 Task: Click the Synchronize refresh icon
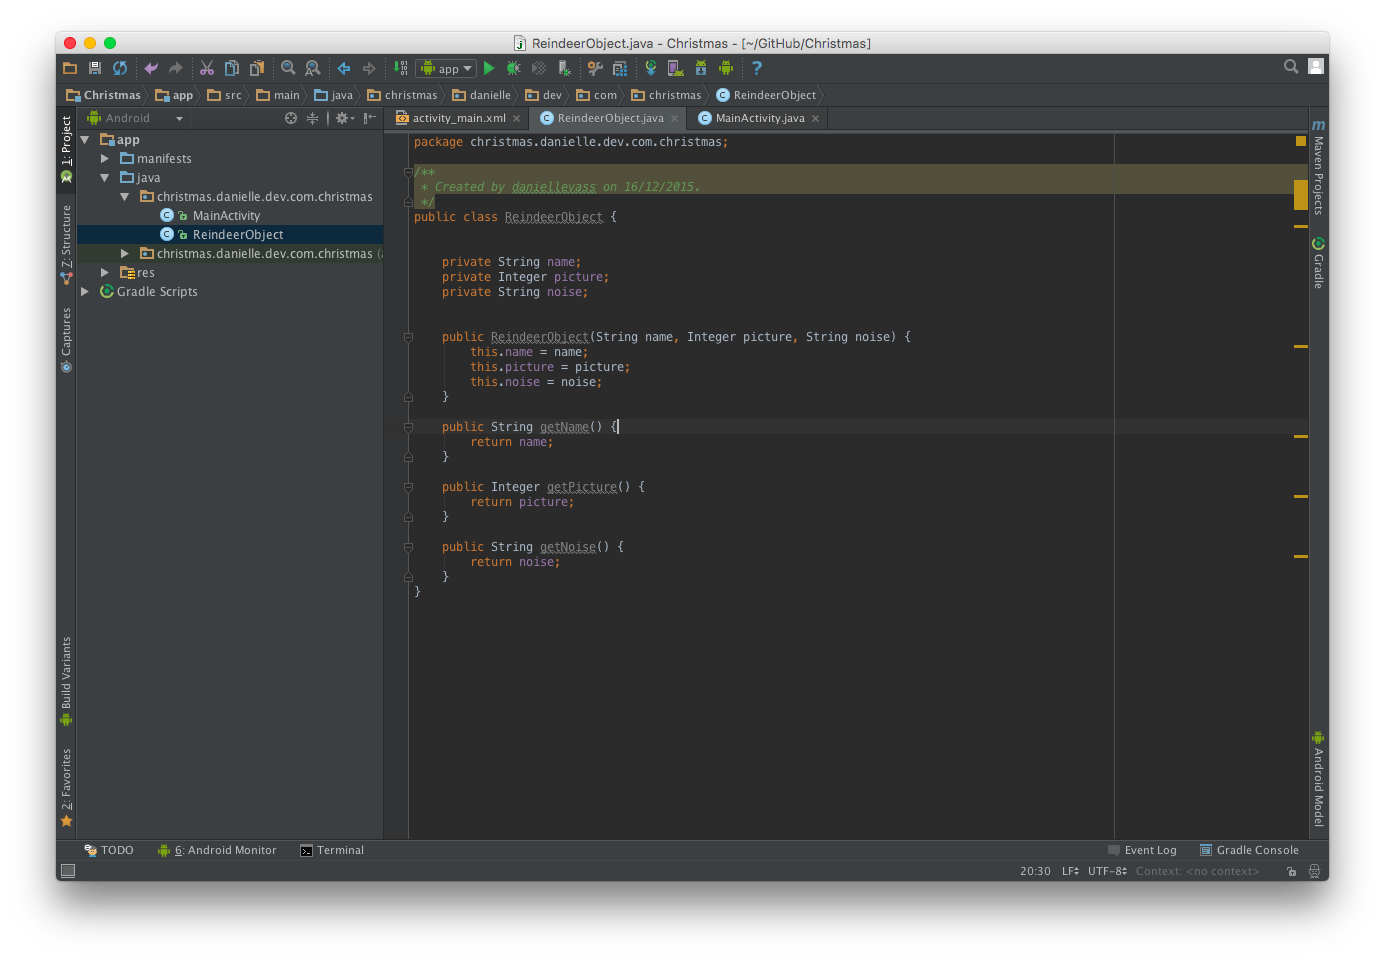120,68
